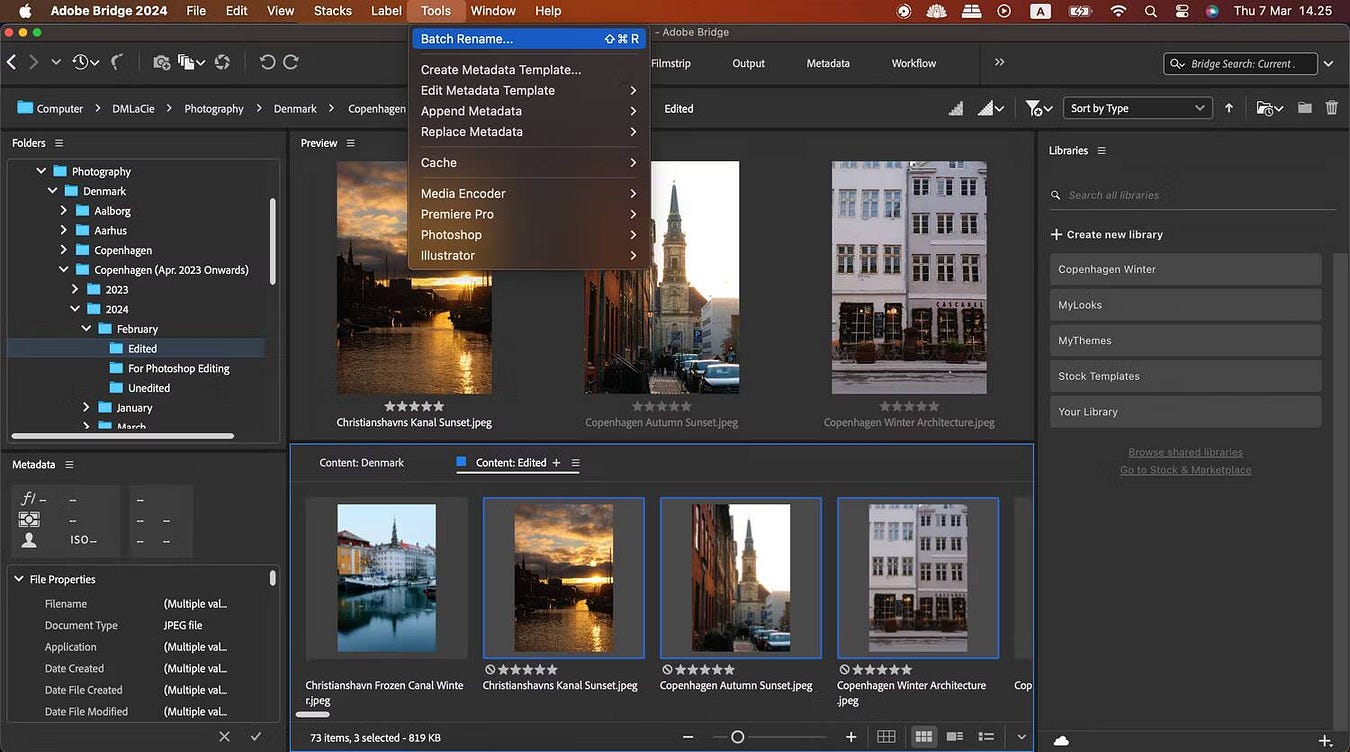Open the filter items by rating menu
The image size is (1350, 752).
pos(1040,108)
